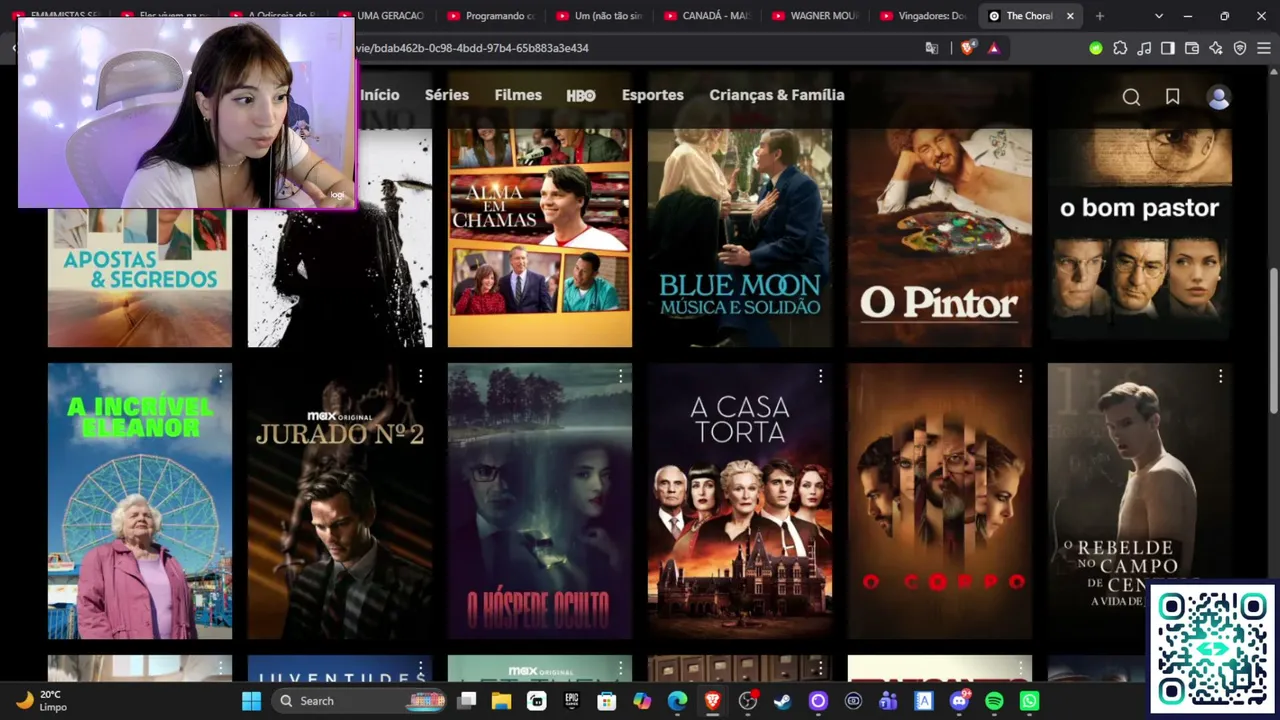Open the Brave VPN shield icon

click(x=1240, y=48)
